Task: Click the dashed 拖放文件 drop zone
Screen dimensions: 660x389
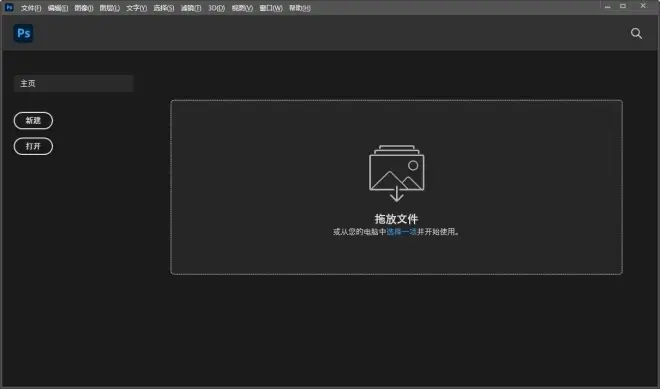Action: coord(396,187)
